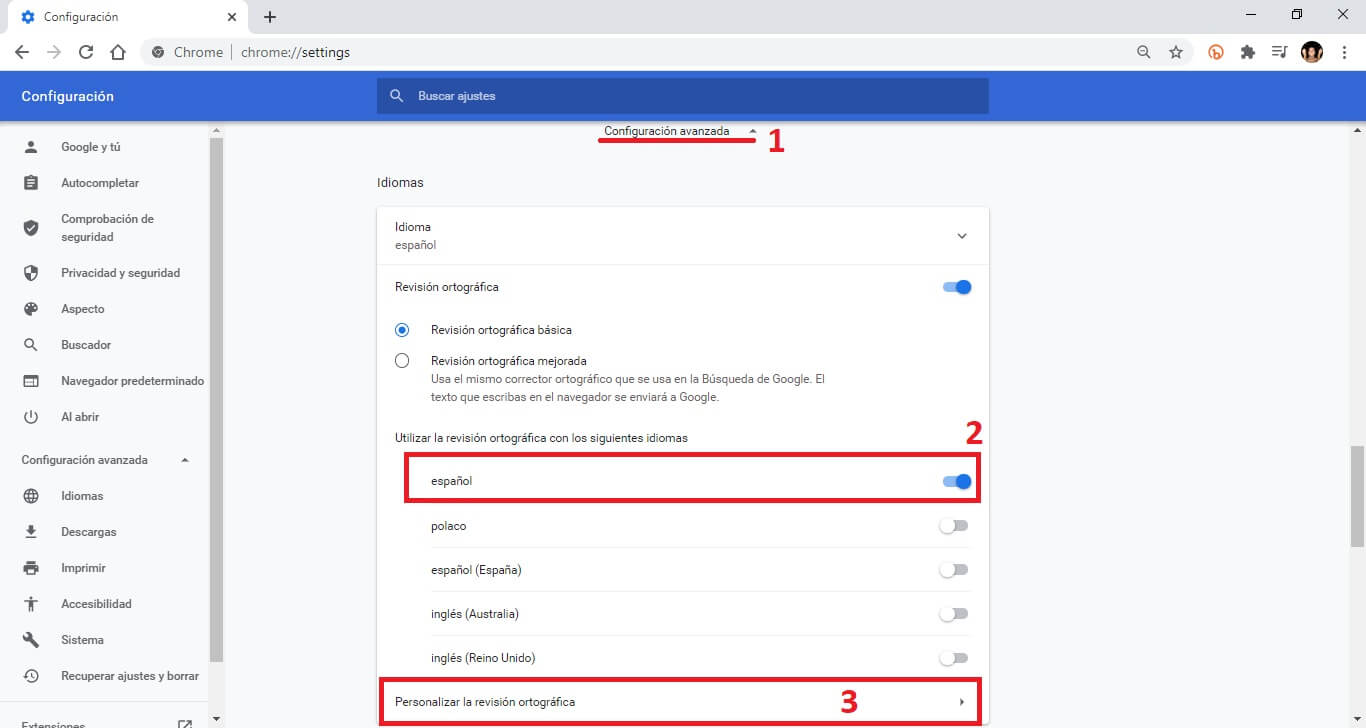Click the browser forward arrow
1366x728 pixels.
(x=54, y=52)
